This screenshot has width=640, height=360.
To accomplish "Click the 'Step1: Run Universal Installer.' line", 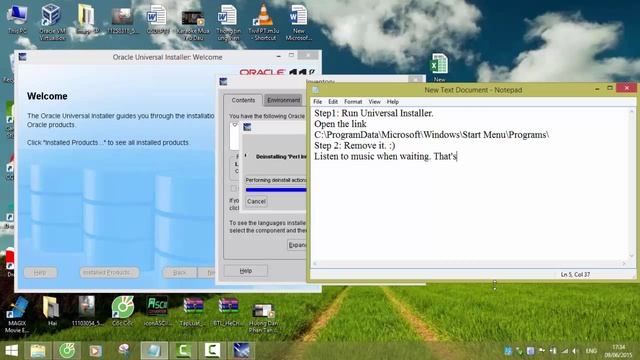I will coord(373,113).
